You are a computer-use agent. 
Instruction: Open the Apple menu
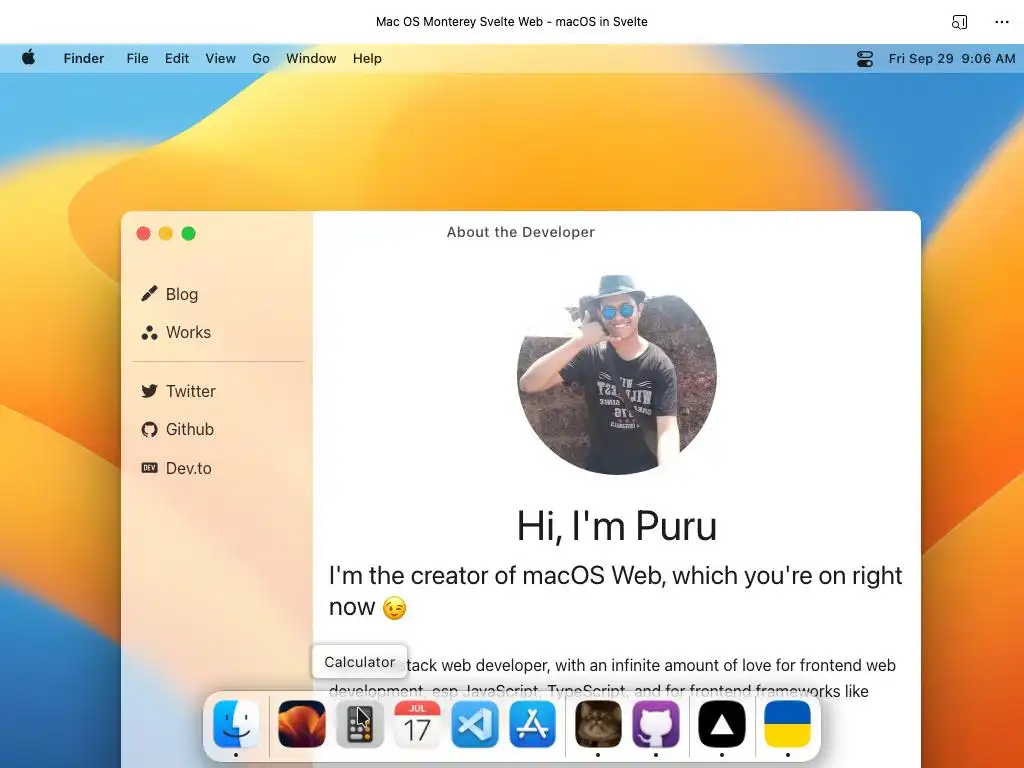click(x=29, y=58)
